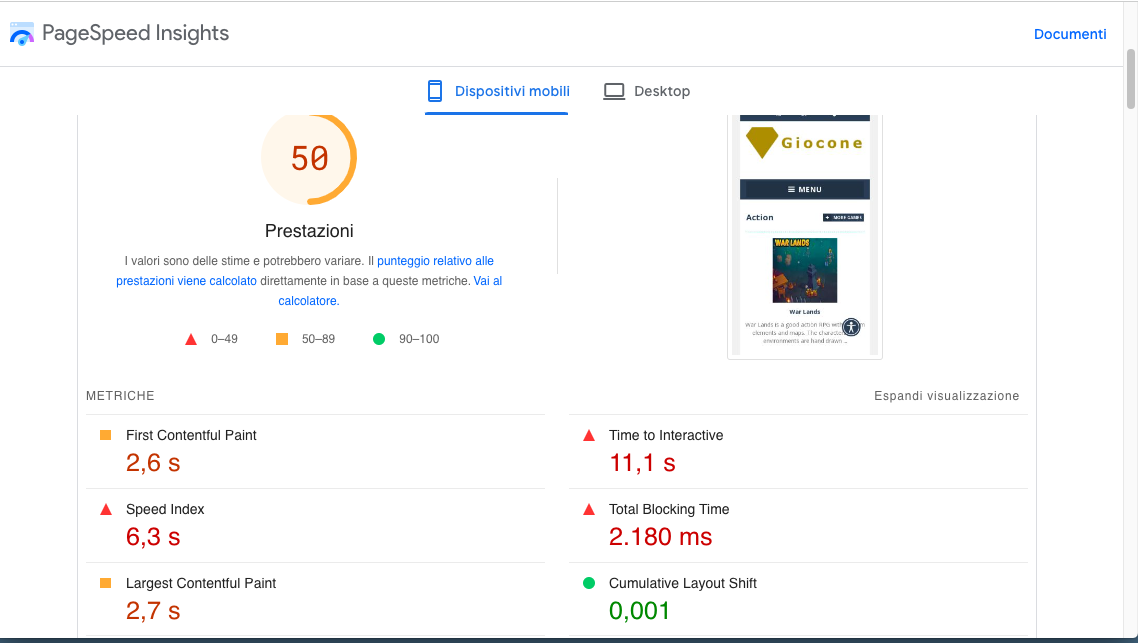The width and height of the screenshot is (1138, 643).
Task: Click the 2,6 s metric value
Action: tap(153, 463)
